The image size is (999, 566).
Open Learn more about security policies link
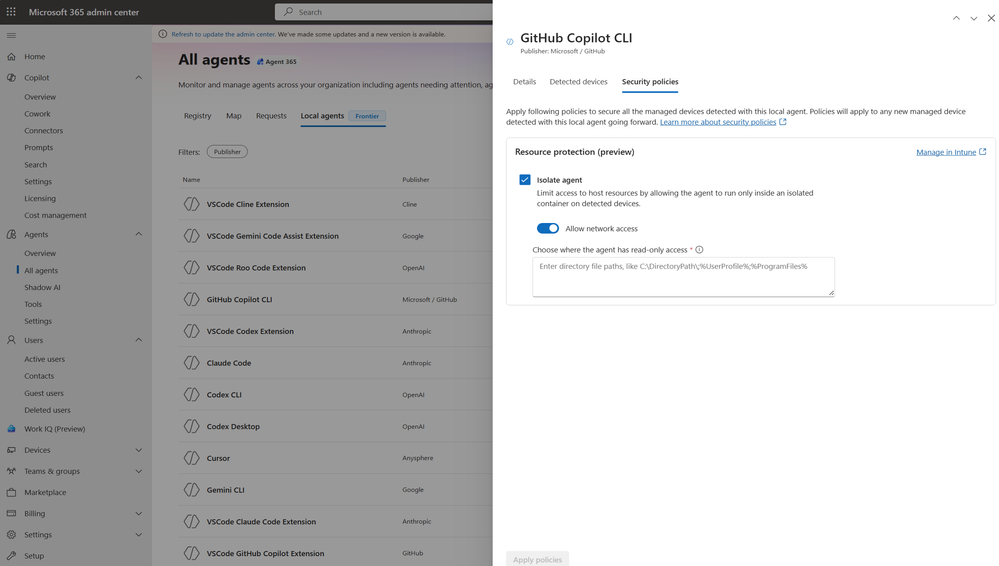(718, 122)
